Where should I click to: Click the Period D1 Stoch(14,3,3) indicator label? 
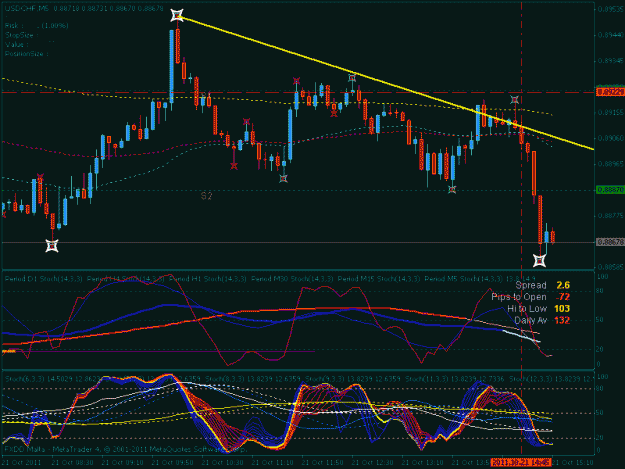[43, 279]
